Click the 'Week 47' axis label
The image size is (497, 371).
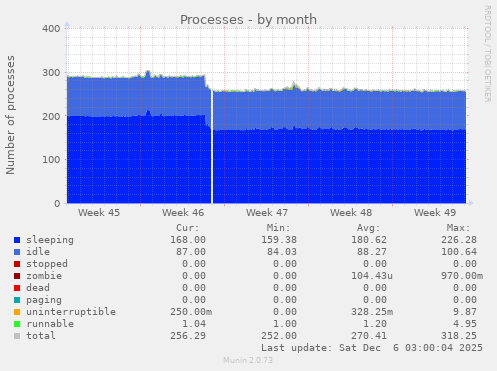[267, 213]
